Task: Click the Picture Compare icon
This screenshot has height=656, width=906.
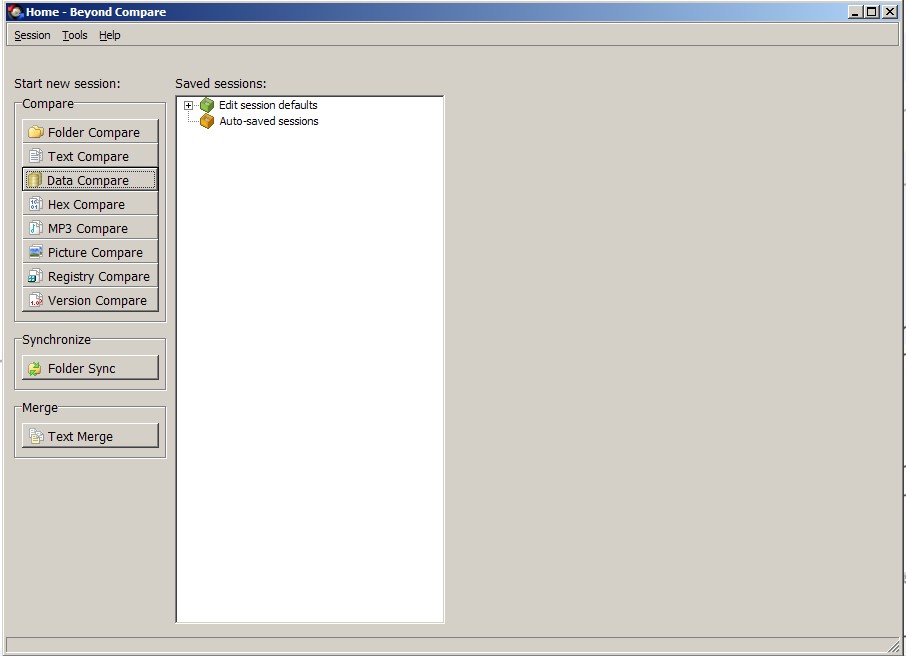Action: coord(36,252)
